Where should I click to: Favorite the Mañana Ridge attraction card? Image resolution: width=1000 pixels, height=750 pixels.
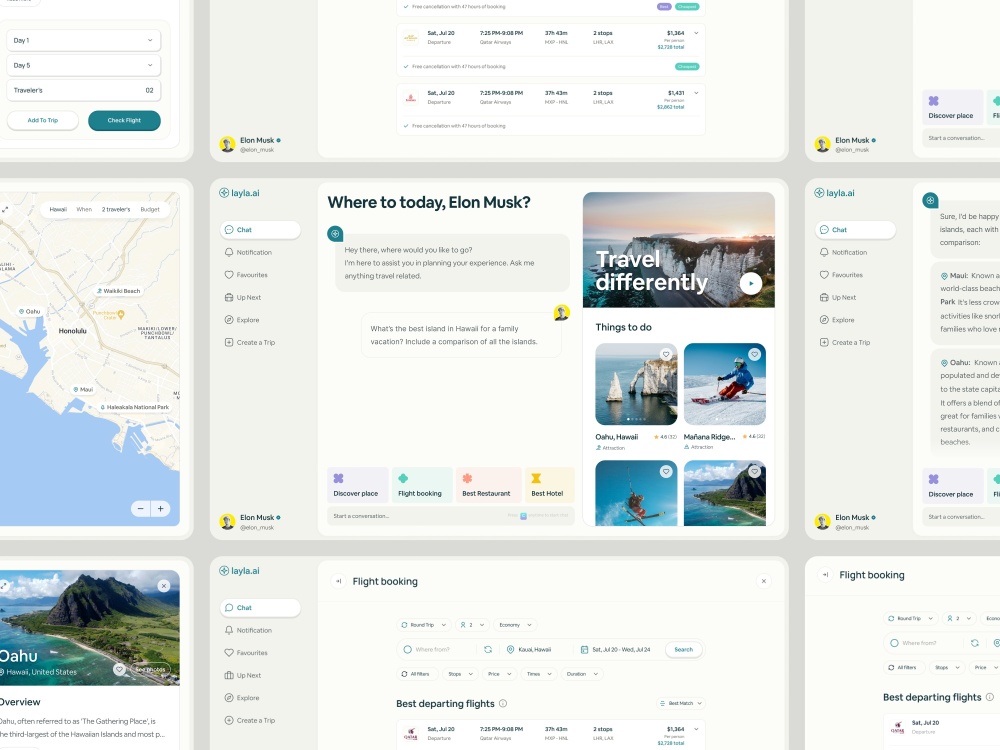[x=754, y=354]
